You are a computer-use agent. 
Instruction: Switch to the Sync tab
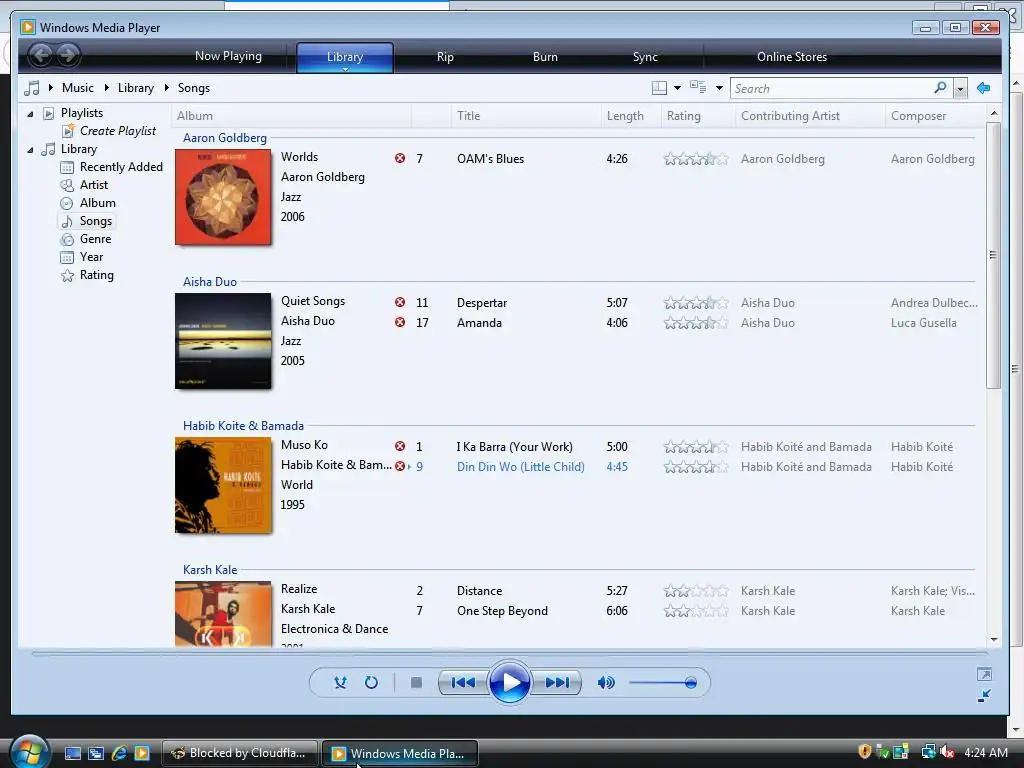click(x=645, y=57)
